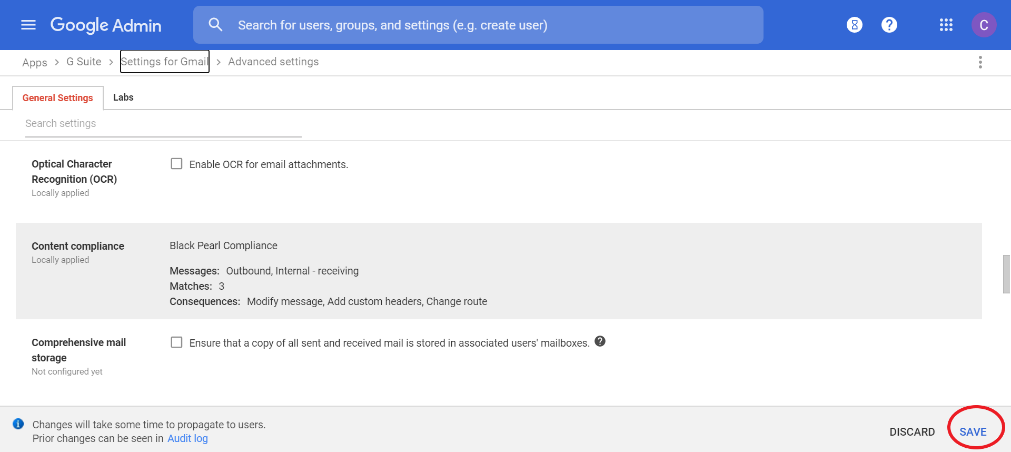Click the Search settings field
The image size is (1011, 452).
163,124
